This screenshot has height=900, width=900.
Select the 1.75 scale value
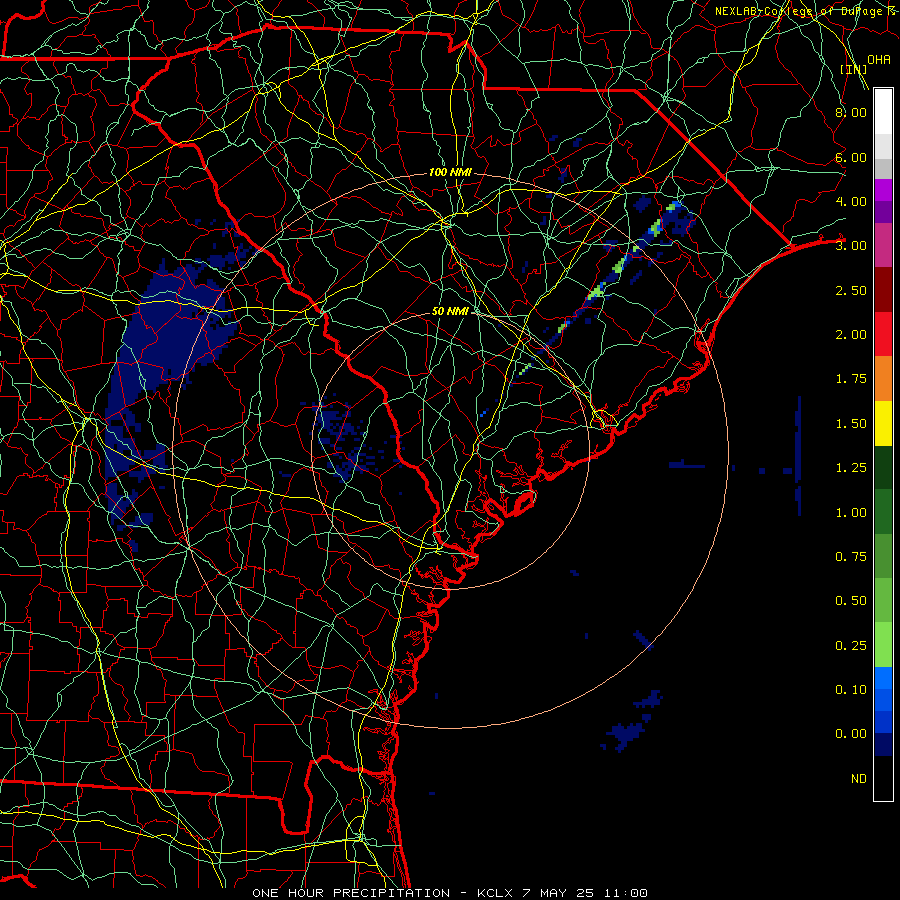click(851, 379)
